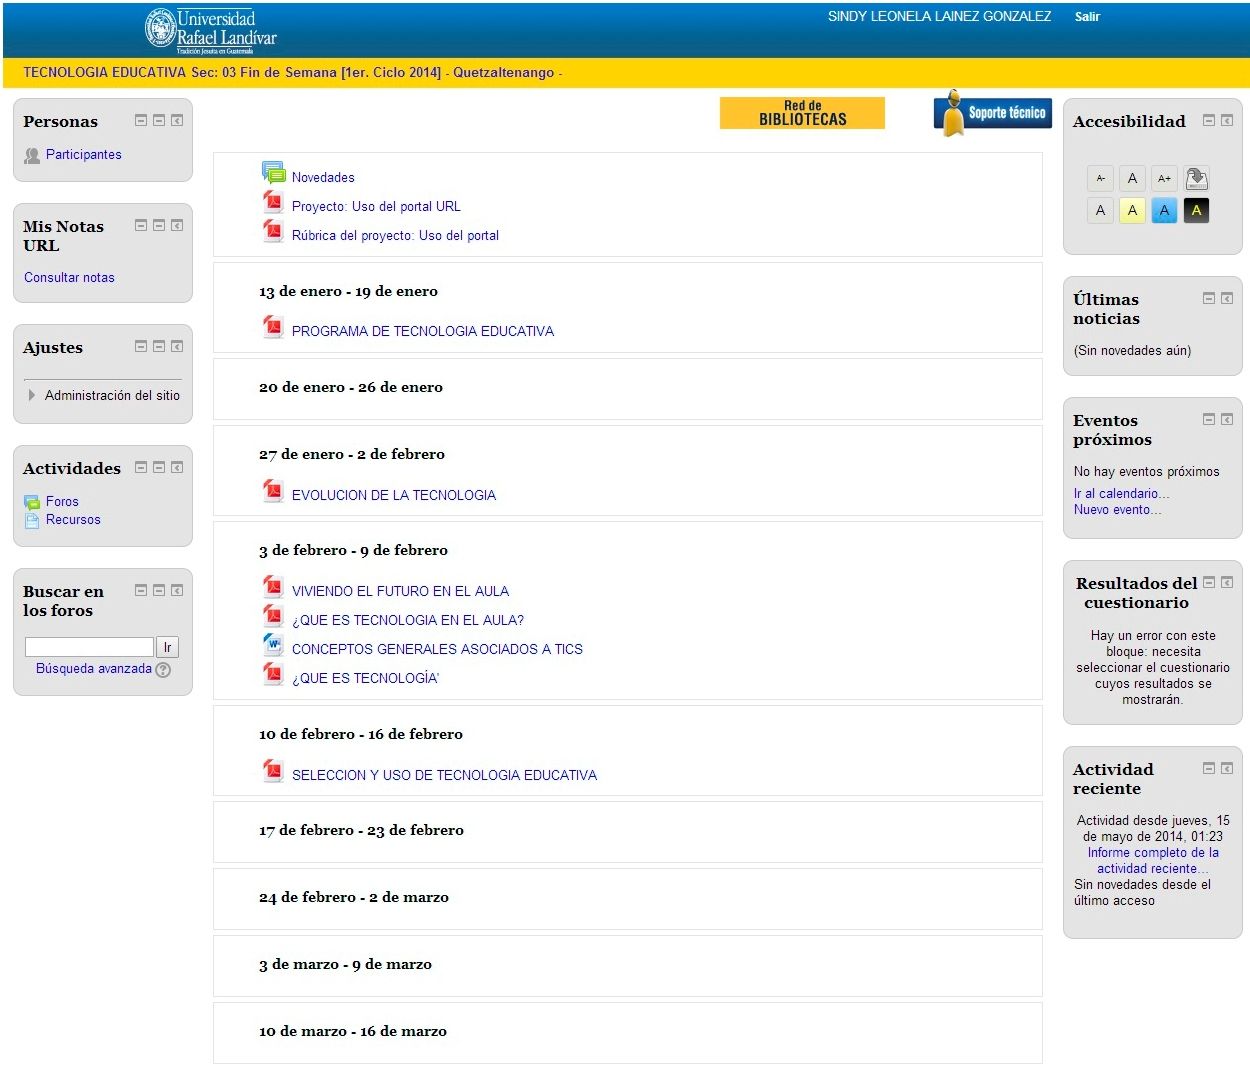Hide the Eventos próximos block contents
The image size is (1250, 1067).
(1209, 420)
